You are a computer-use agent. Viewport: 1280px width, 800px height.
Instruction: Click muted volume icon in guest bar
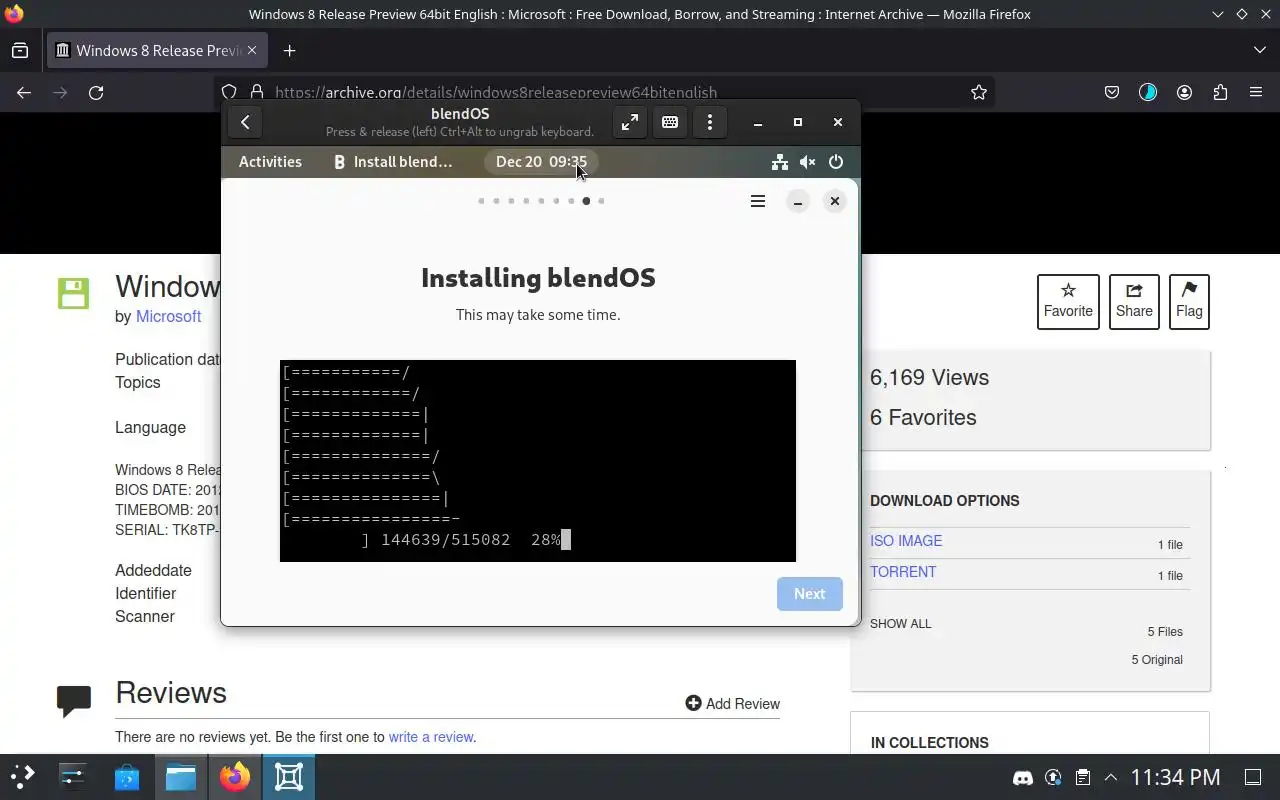coord(808,162)
